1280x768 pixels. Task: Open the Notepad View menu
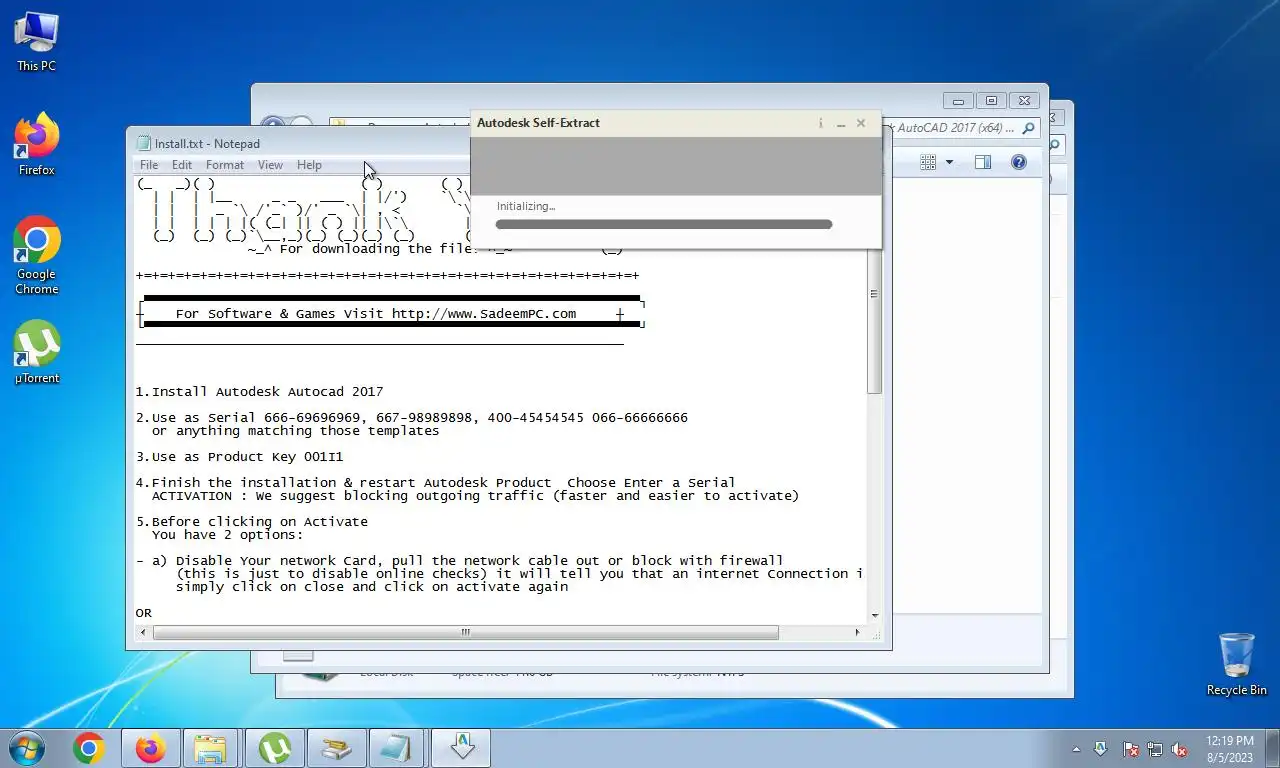pyautogui.click(x=270, y=165)
